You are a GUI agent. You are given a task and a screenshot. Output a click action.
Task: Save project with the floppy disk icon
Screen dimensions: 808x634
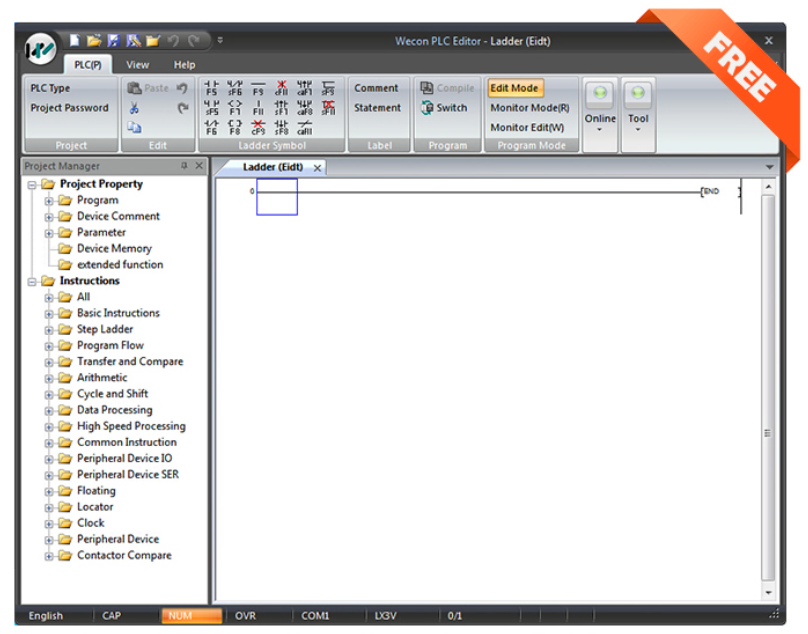[x=113, y=40]
